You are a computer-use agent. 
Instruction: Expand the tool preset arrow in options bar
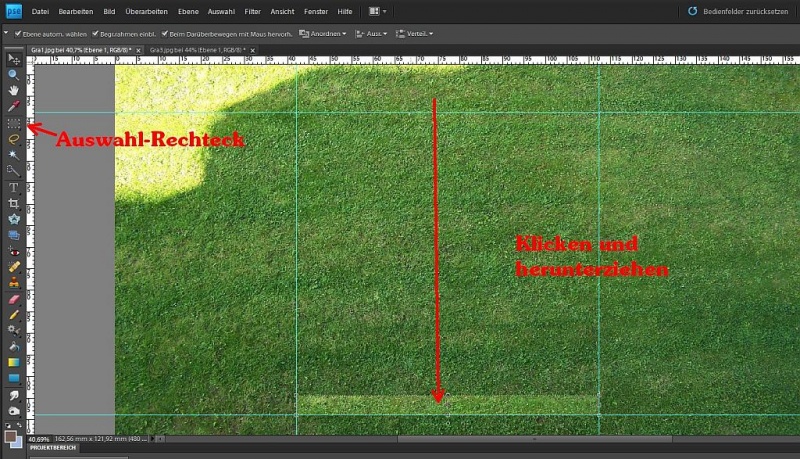[x=6, y=33]
